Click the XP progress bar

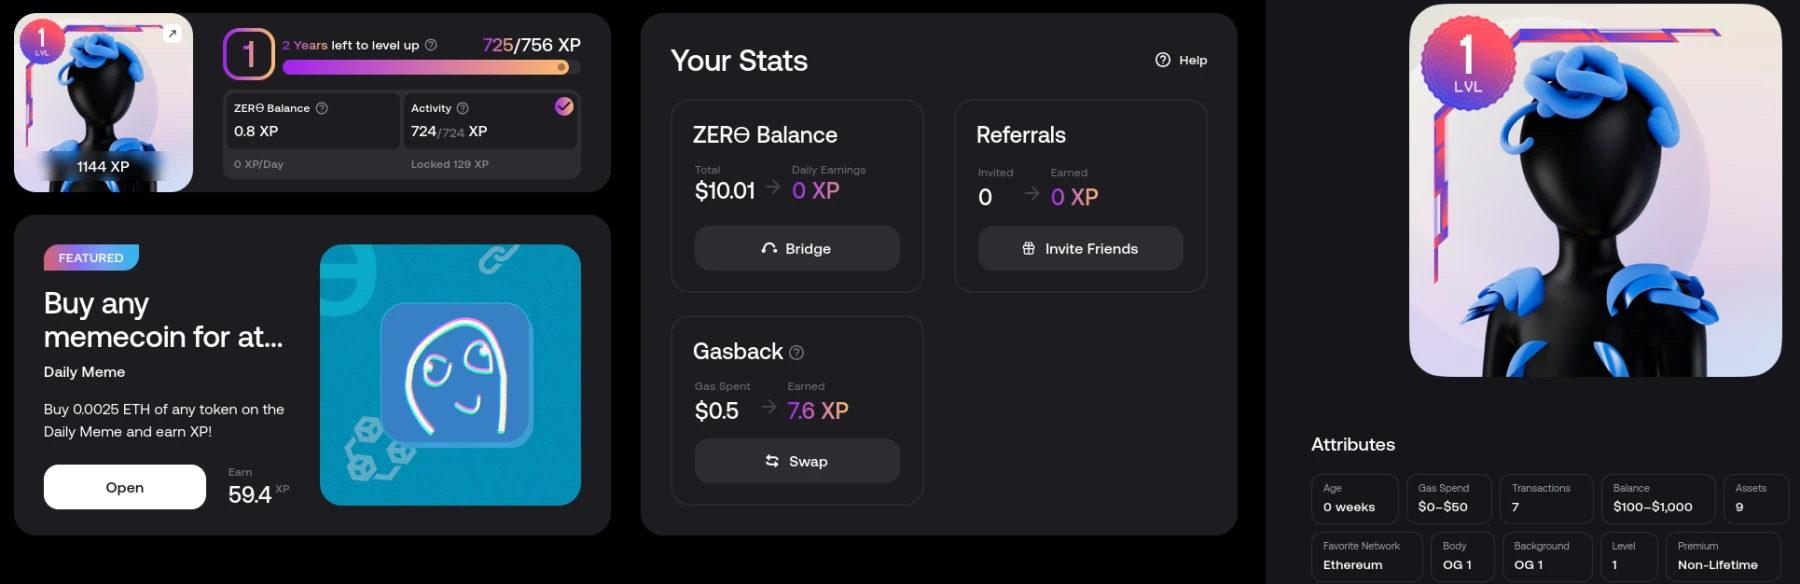[431, 67]
